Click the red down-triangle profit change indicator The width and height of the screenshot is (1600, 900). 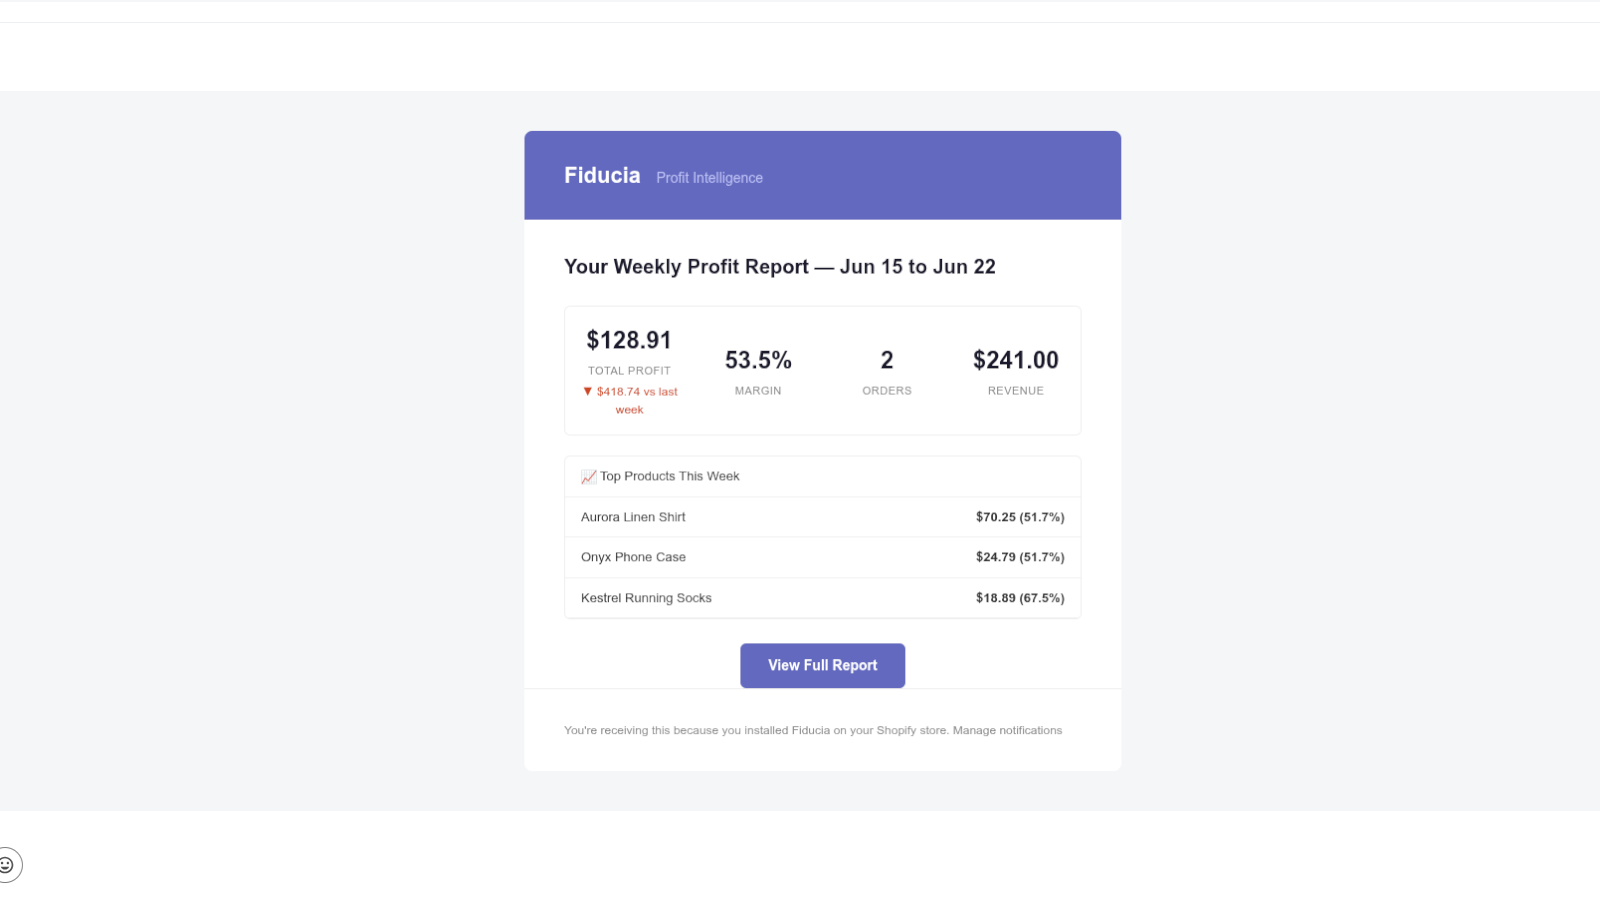pyautogui.click(x=588, y=392)
